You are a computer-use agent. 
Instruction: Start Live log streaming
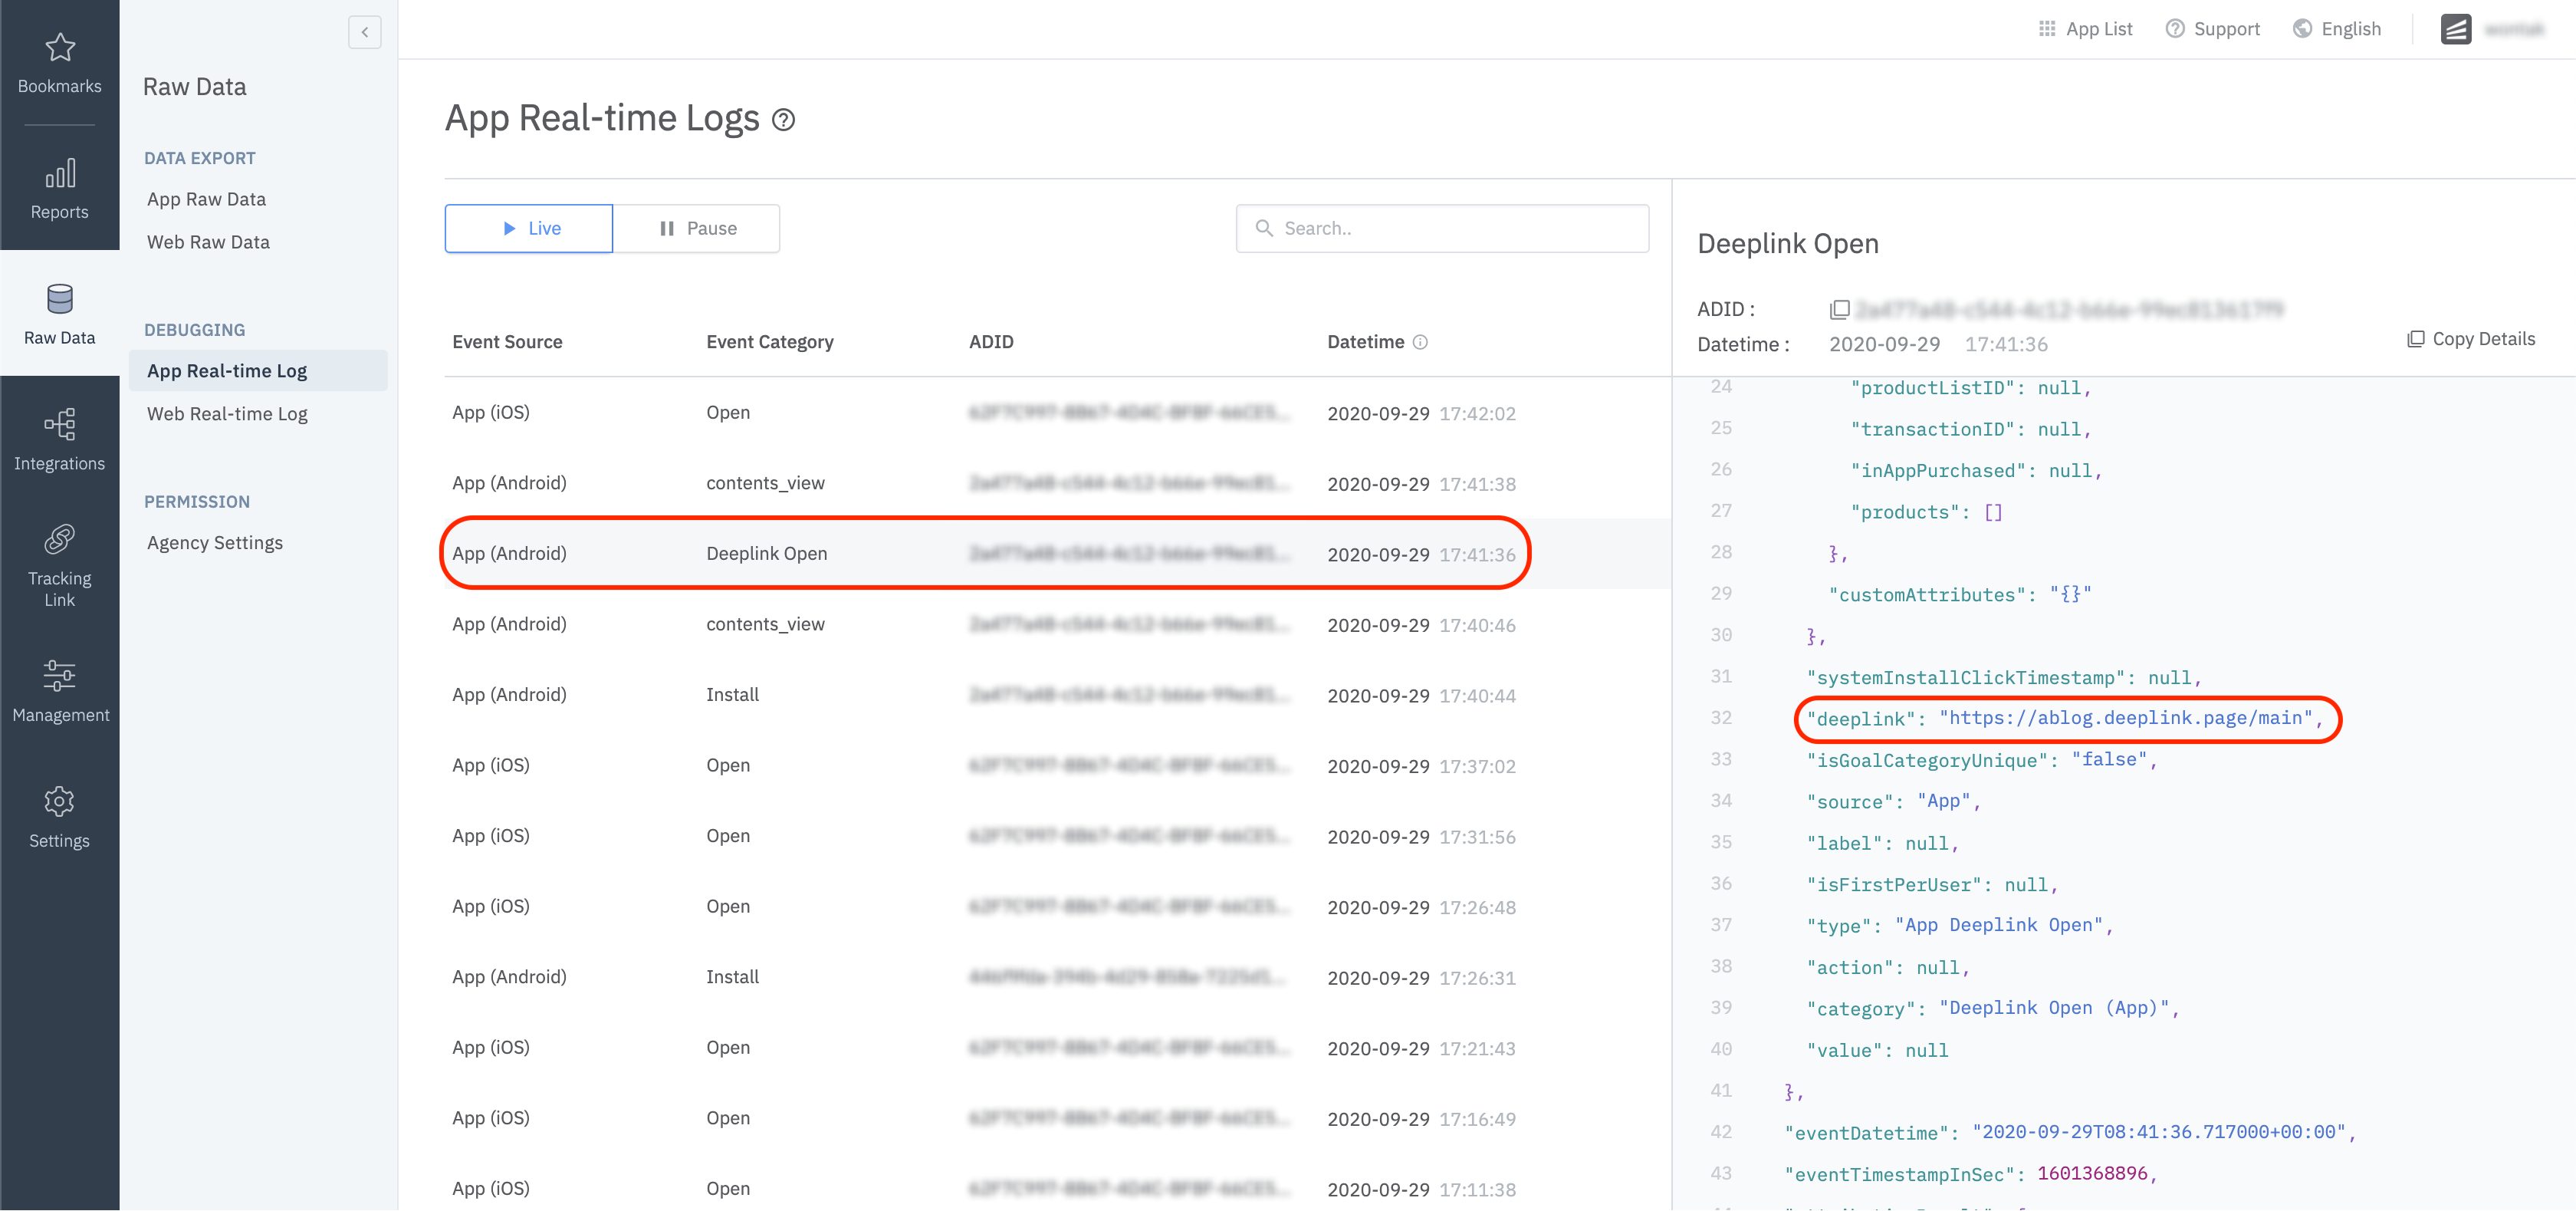coord(529,229)
